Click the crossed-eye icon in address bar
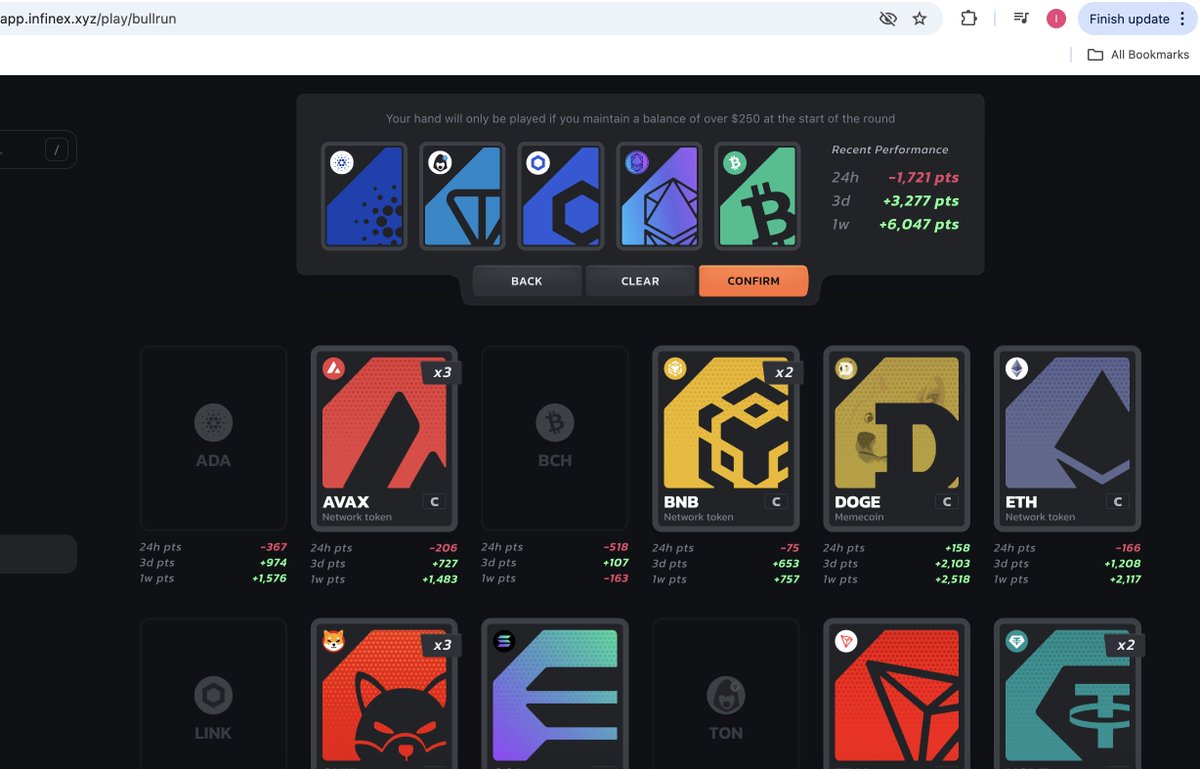This screenshot has height=769, width=1200. (x=887, y=19)
